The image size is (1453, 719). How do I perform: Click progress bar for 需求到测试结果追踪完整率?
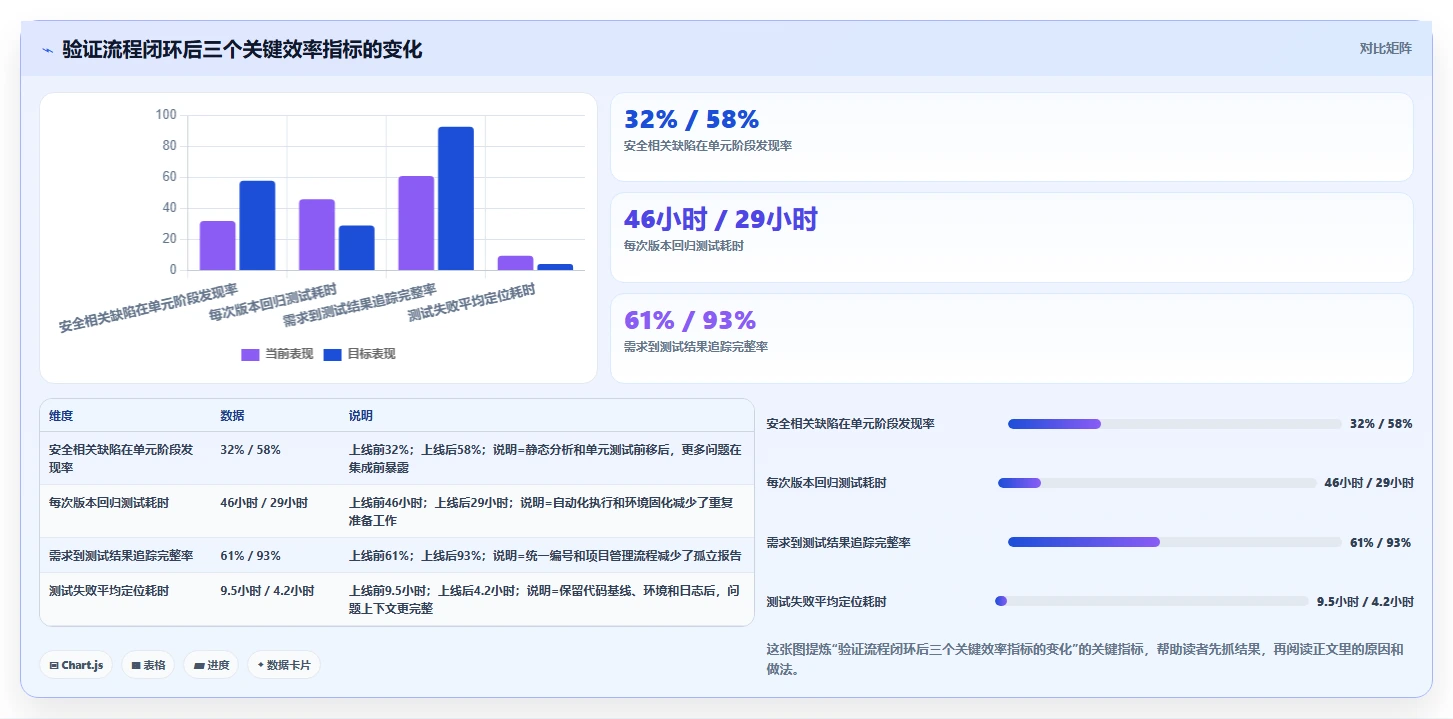(1175, 542)
